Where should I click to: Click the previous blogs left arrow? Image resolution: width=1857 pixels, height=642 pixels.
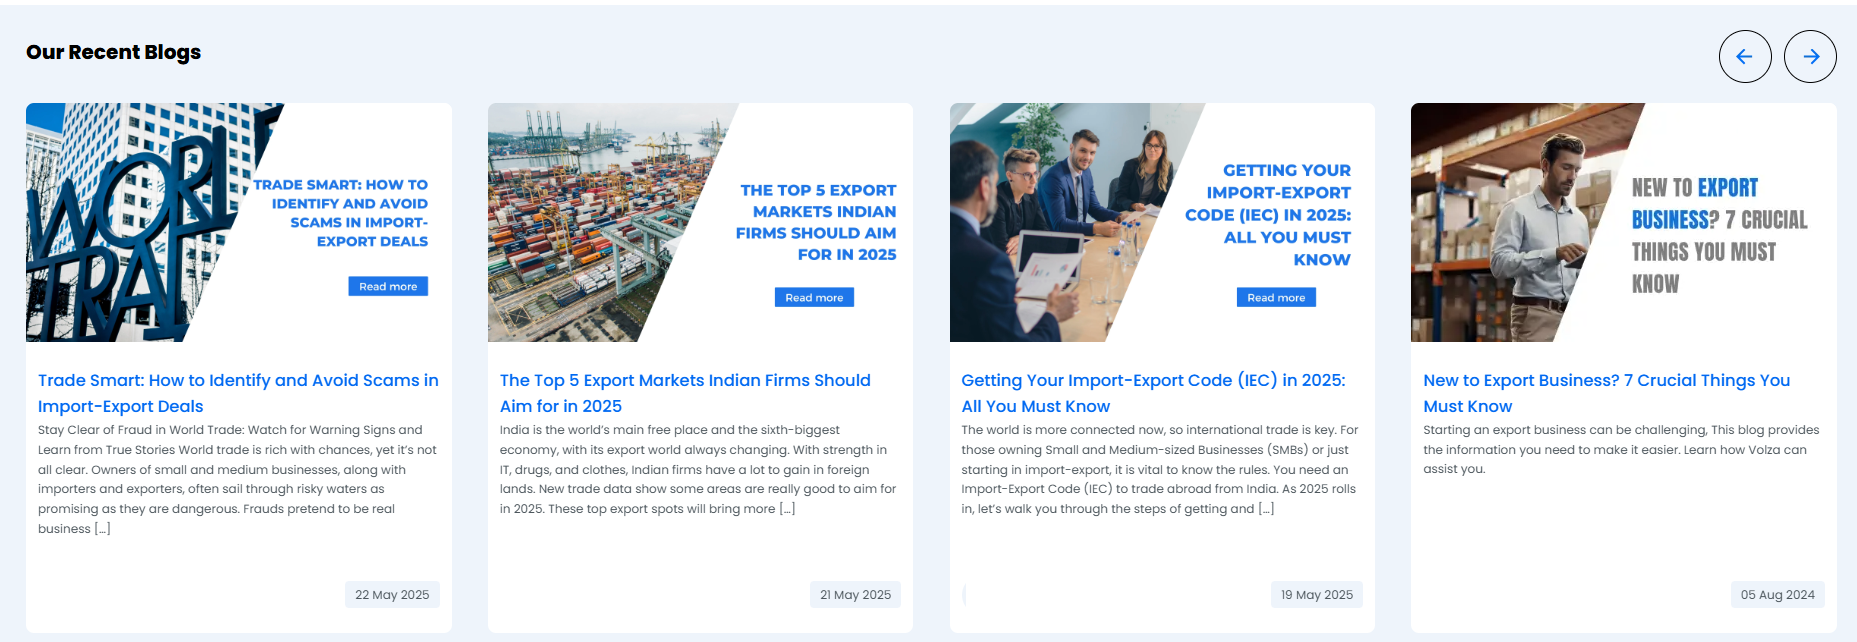1745,57
